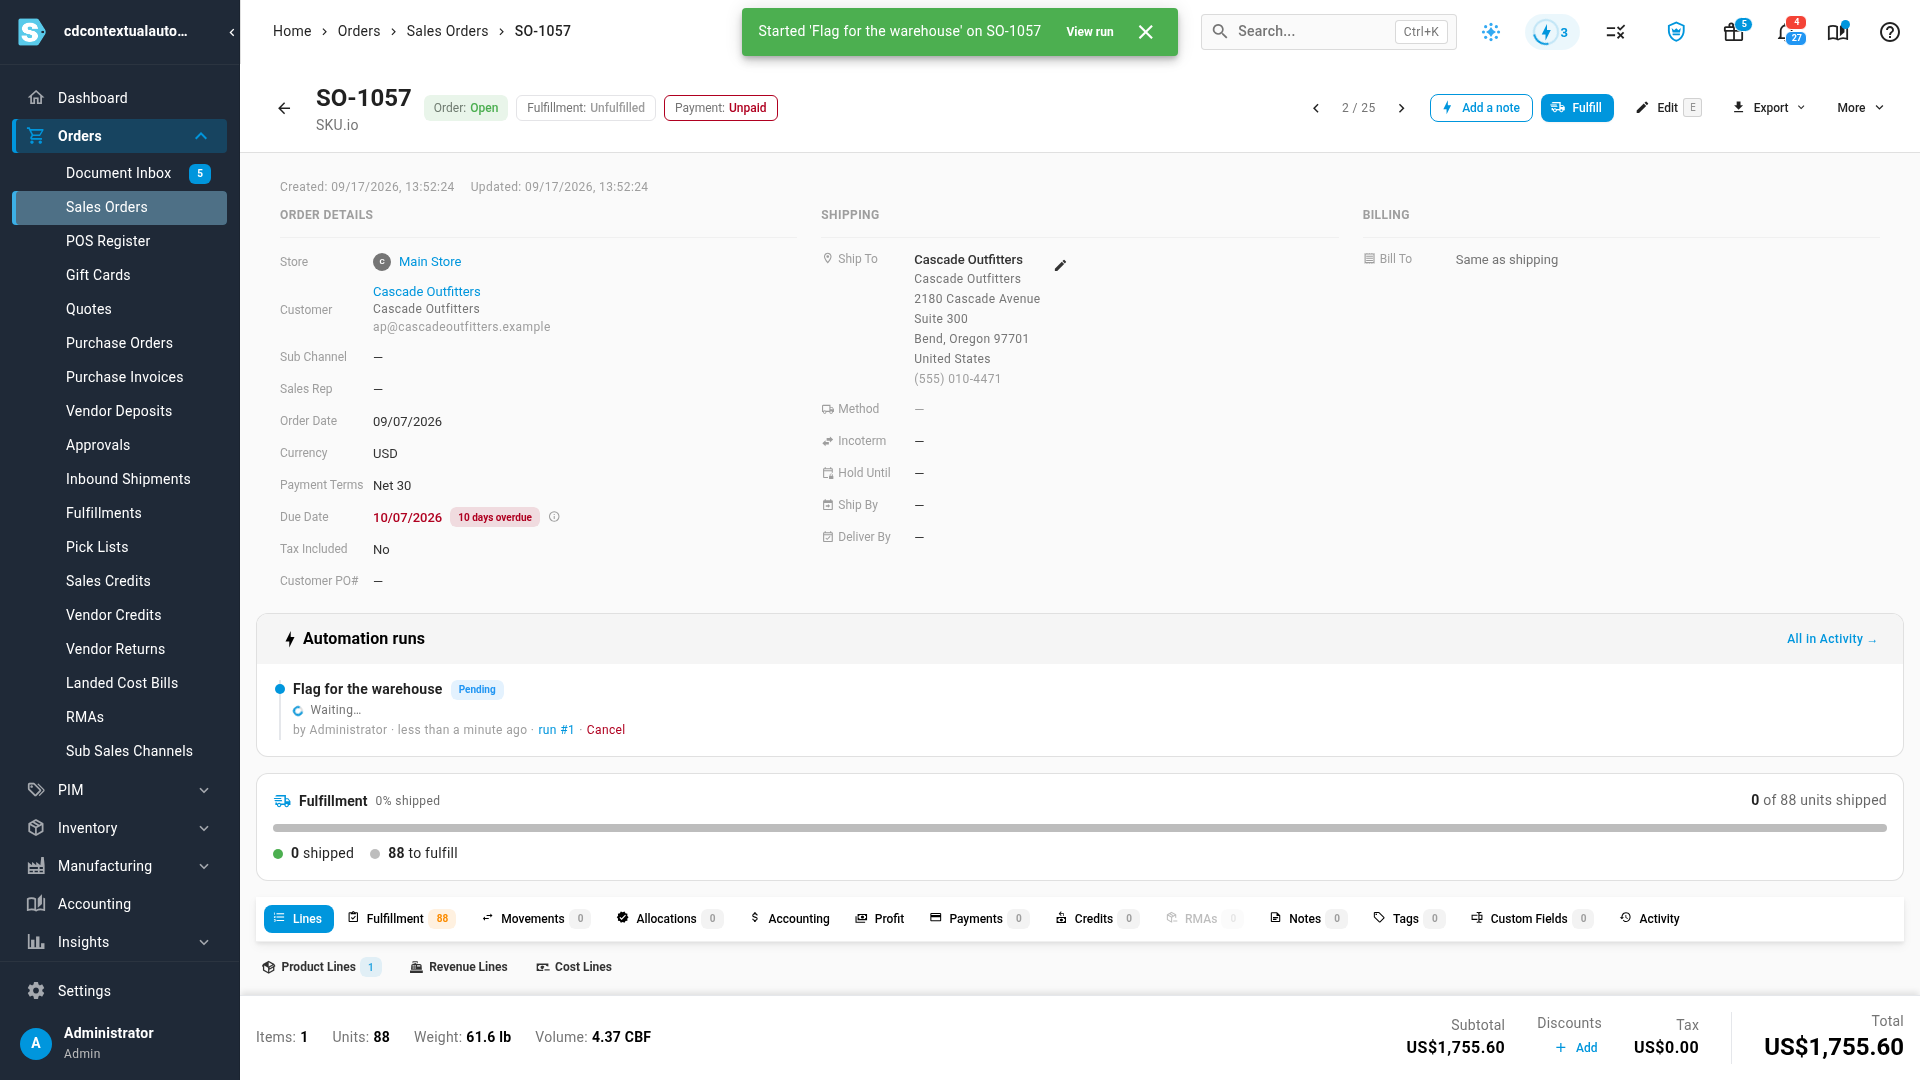
Task: Click Add a note button
Action: pyautogui.click(x=1481, y=108)
